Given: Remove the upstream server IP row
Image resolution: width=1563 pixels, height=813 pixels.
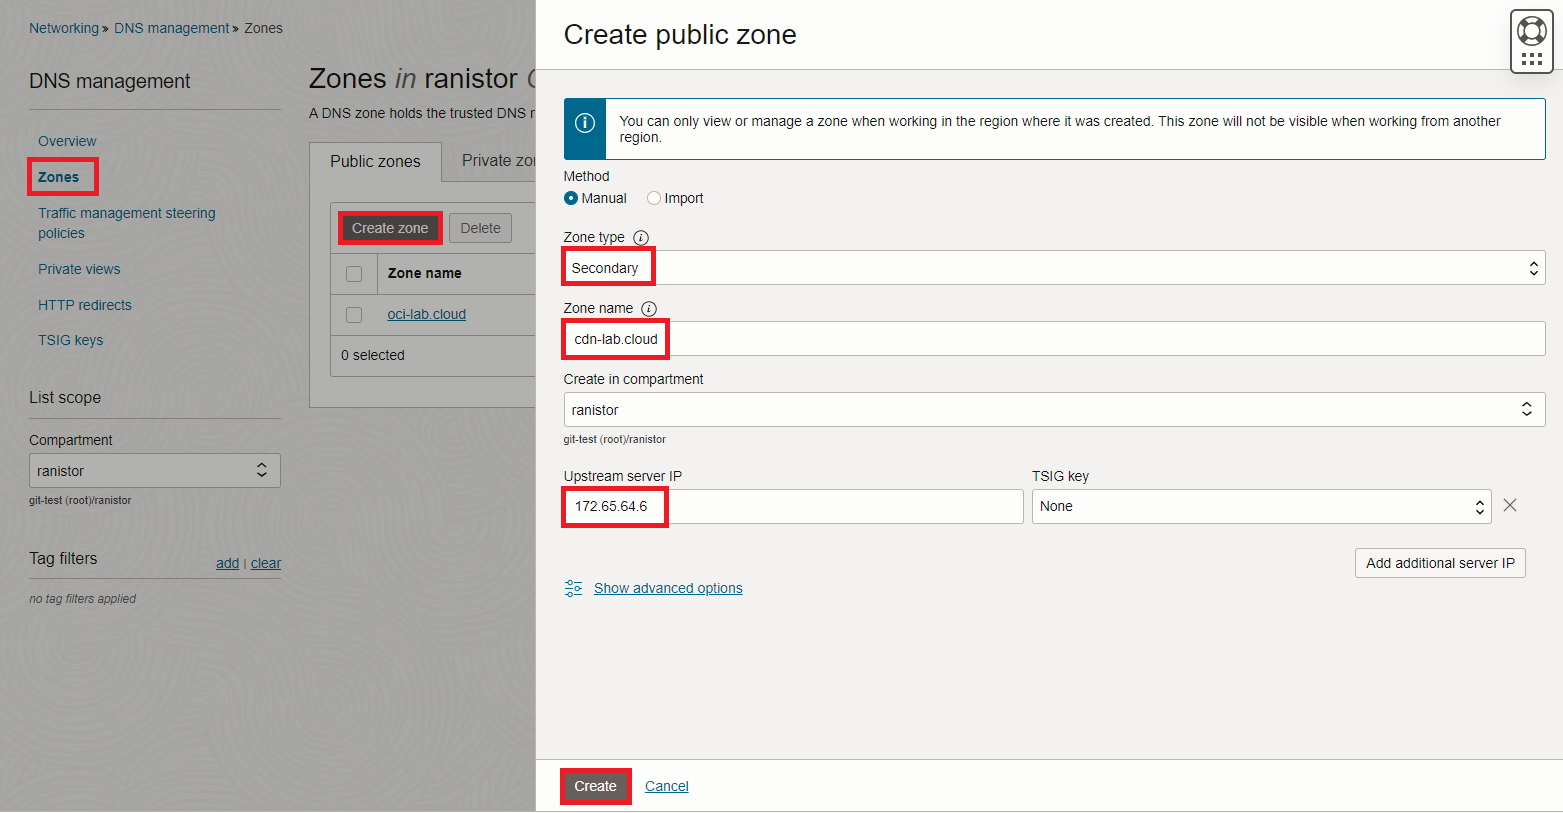Looking at the screenshot, I should pyautogui.click(x=1510, y=506).
